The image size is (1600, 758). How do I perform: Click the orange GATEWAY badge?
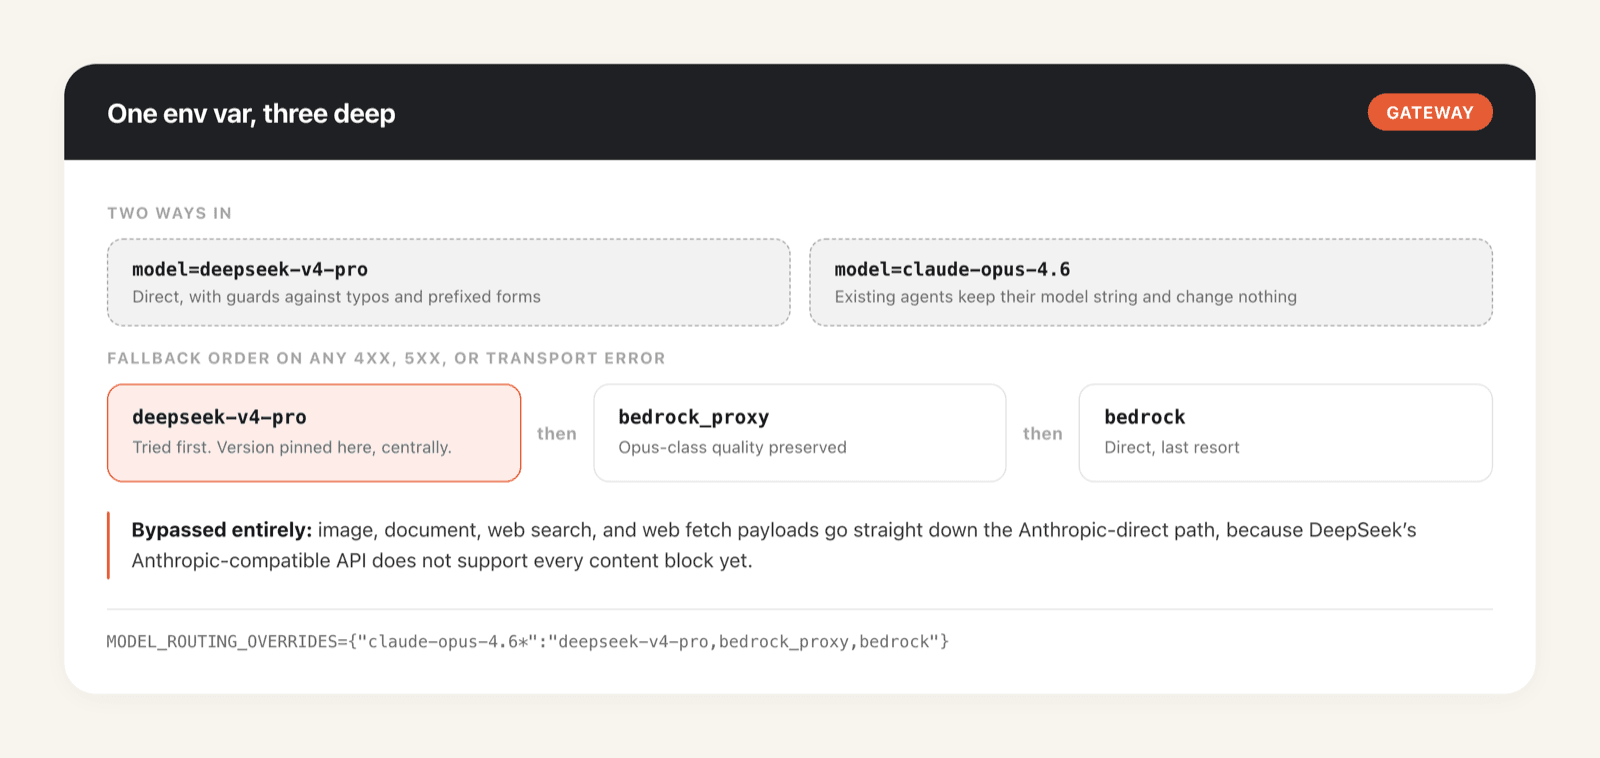click(x=1430, y=112)
